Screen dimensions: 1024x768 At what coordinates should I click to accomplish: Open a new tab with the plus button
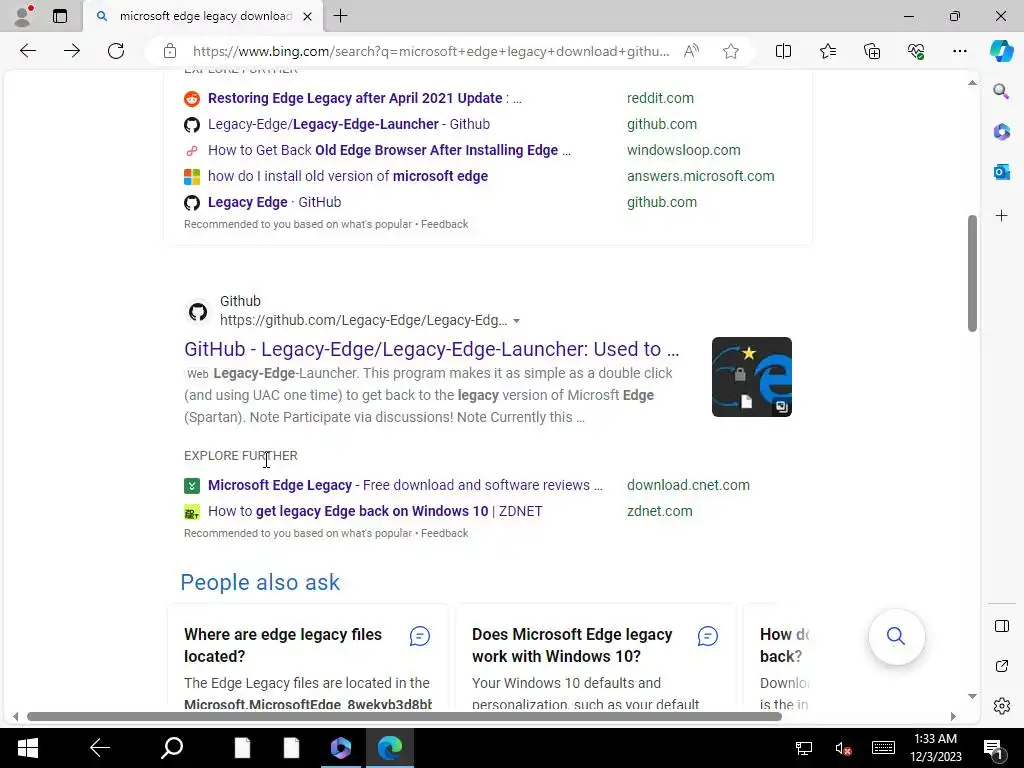340,16
